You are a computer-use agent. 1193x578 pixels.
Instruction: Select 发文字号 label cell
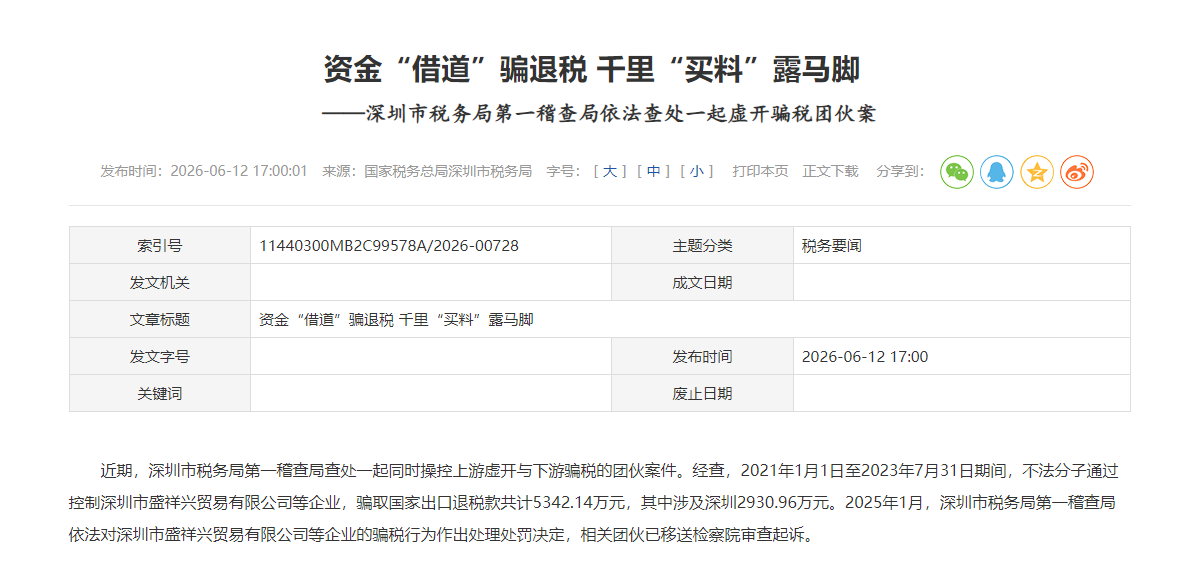160,357
